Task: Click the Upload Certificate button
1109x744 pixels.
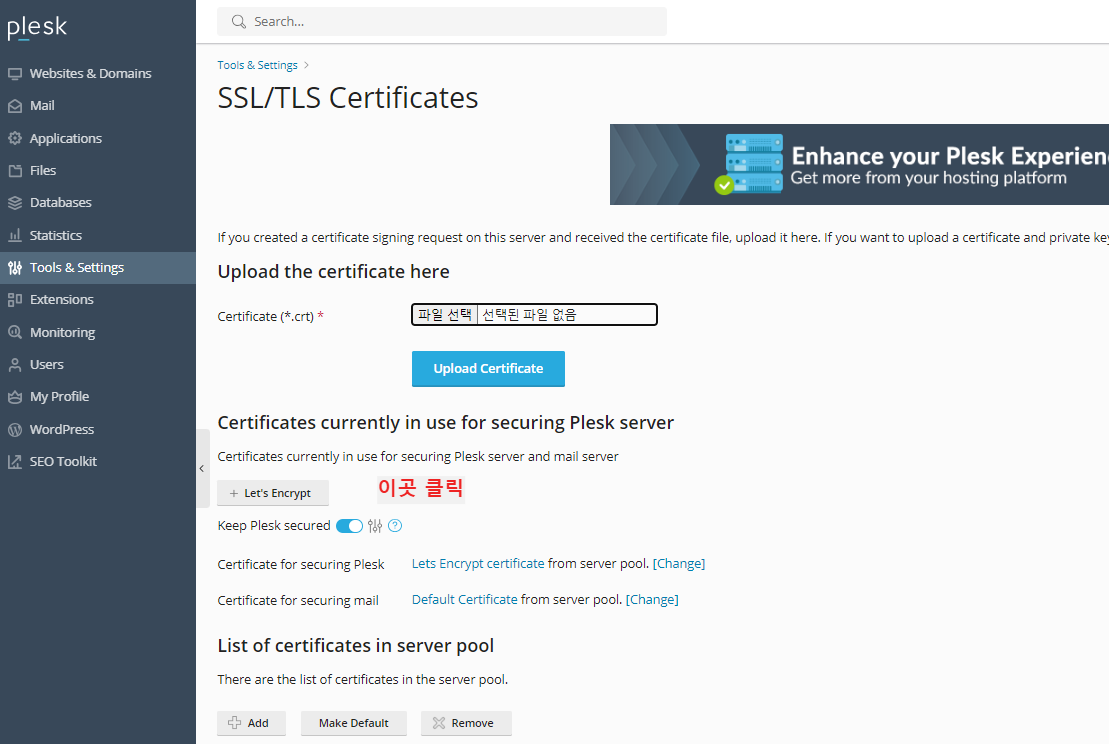Action: 488,368
